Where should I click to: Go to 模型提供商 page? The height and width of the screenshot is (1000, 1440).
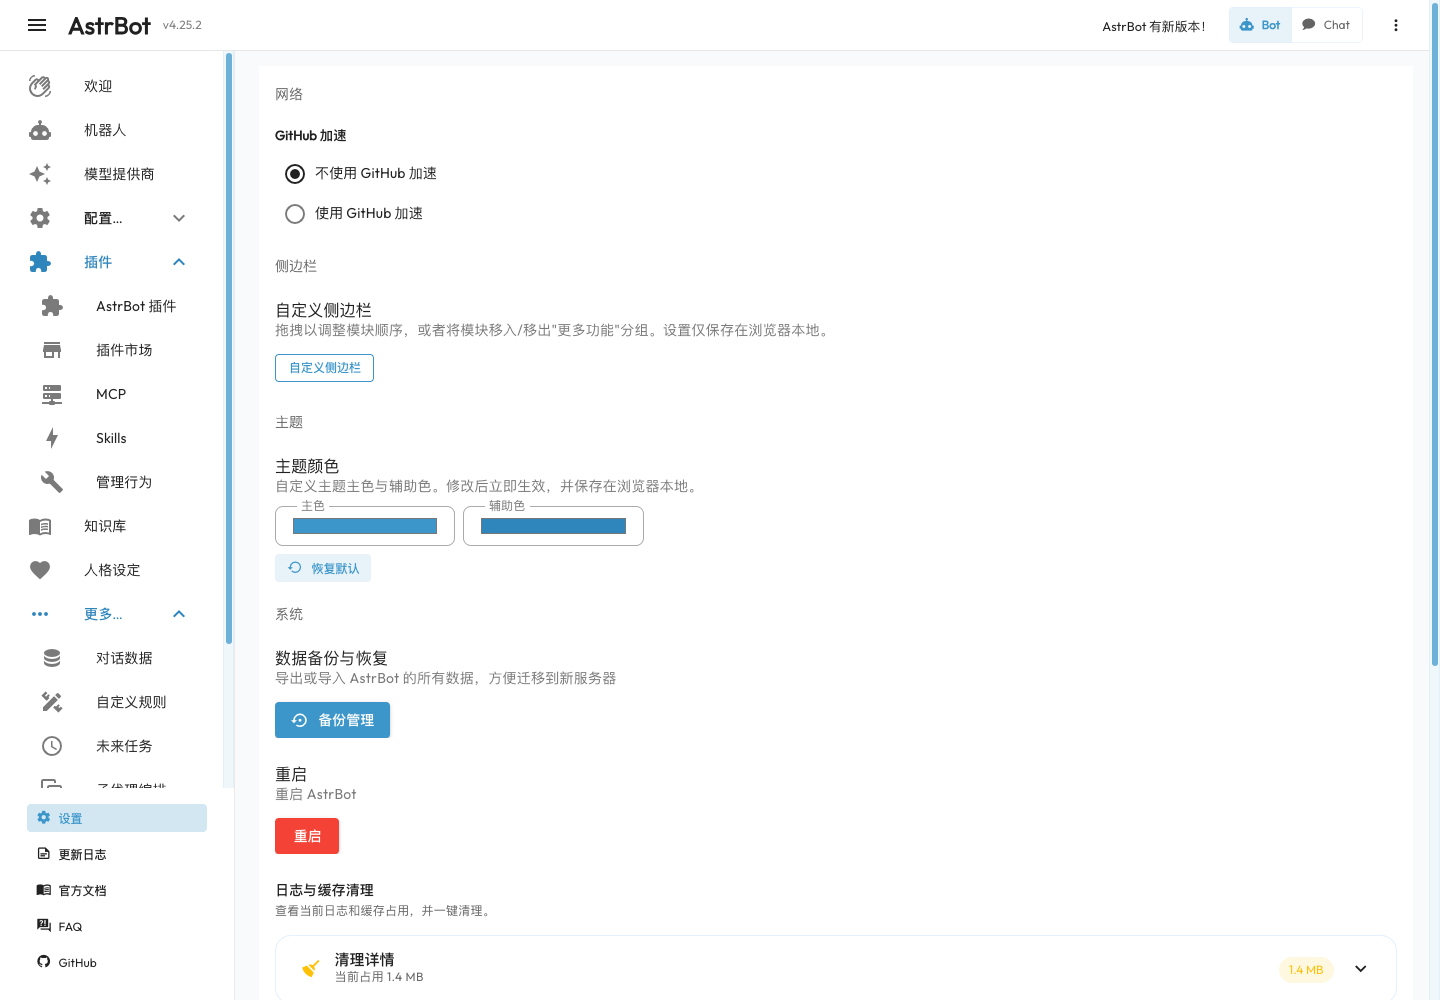coord(117,174)
